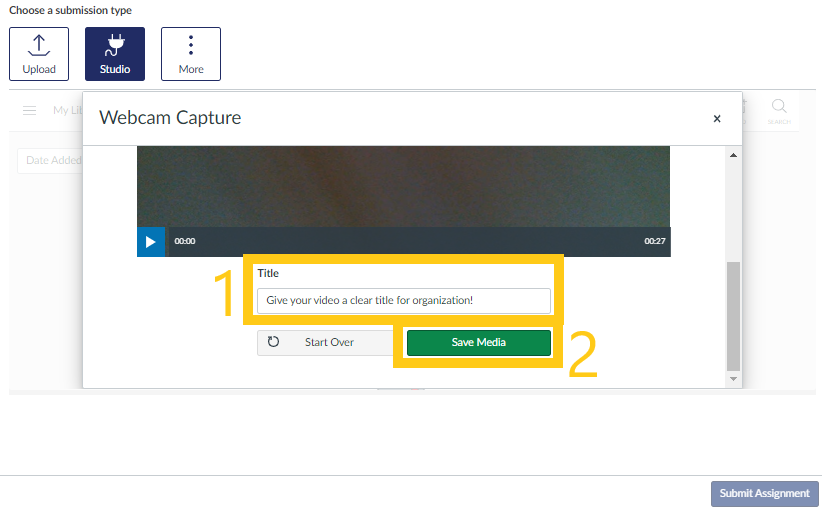Viewport: 822px width, 510px height.
Task: Click the video title input field
Action: 403,300
